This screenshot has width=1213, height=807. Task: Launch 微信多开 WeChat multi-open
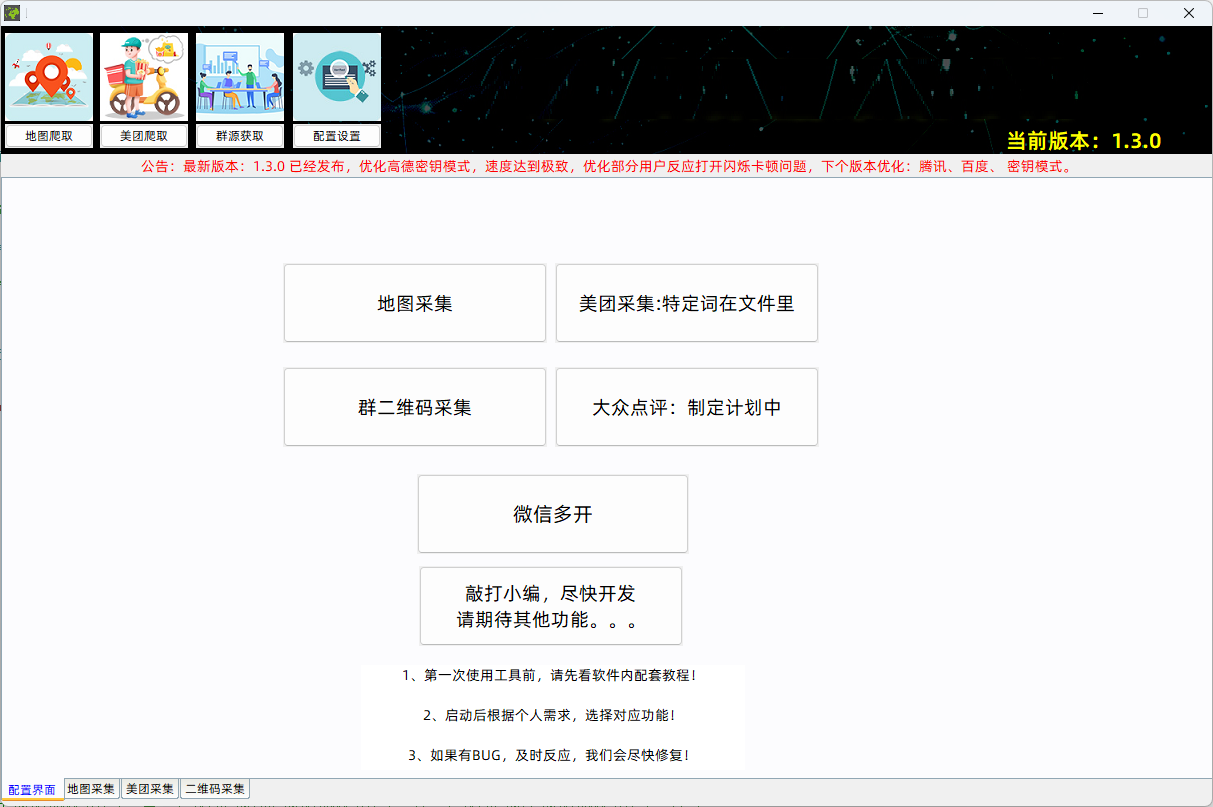tap(552, 513)
